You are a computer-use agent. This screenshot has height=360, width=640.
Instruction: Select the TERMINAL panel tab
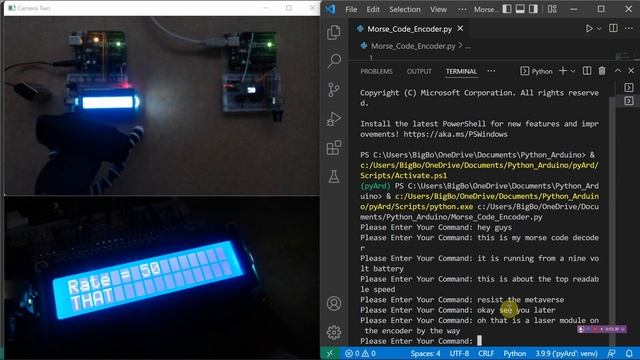click(461, 71)
